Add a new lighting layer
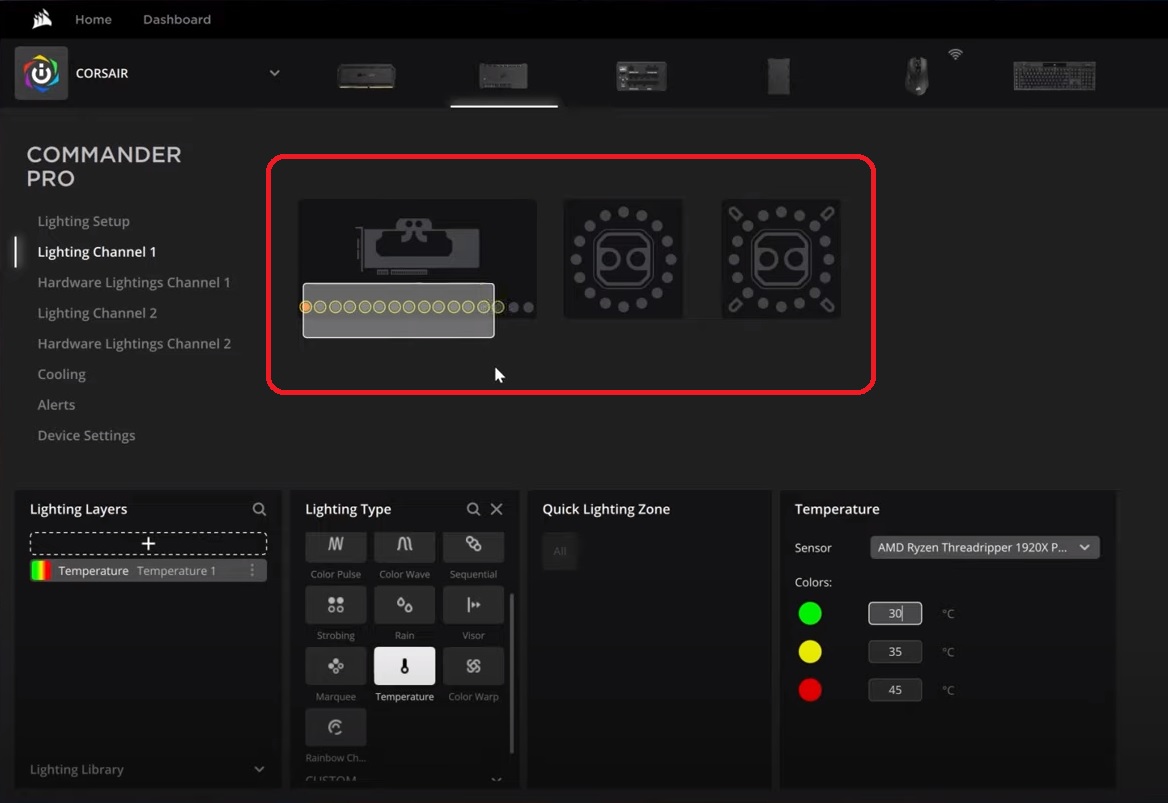Viewport: 1168px width, 803px height. (x=148, y=543)
